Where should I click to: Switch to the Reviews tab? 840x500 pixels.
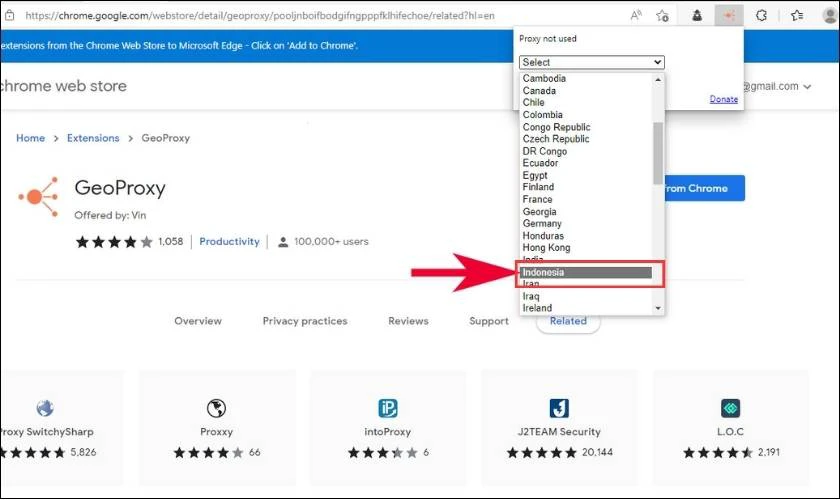[x=408, y=321]
